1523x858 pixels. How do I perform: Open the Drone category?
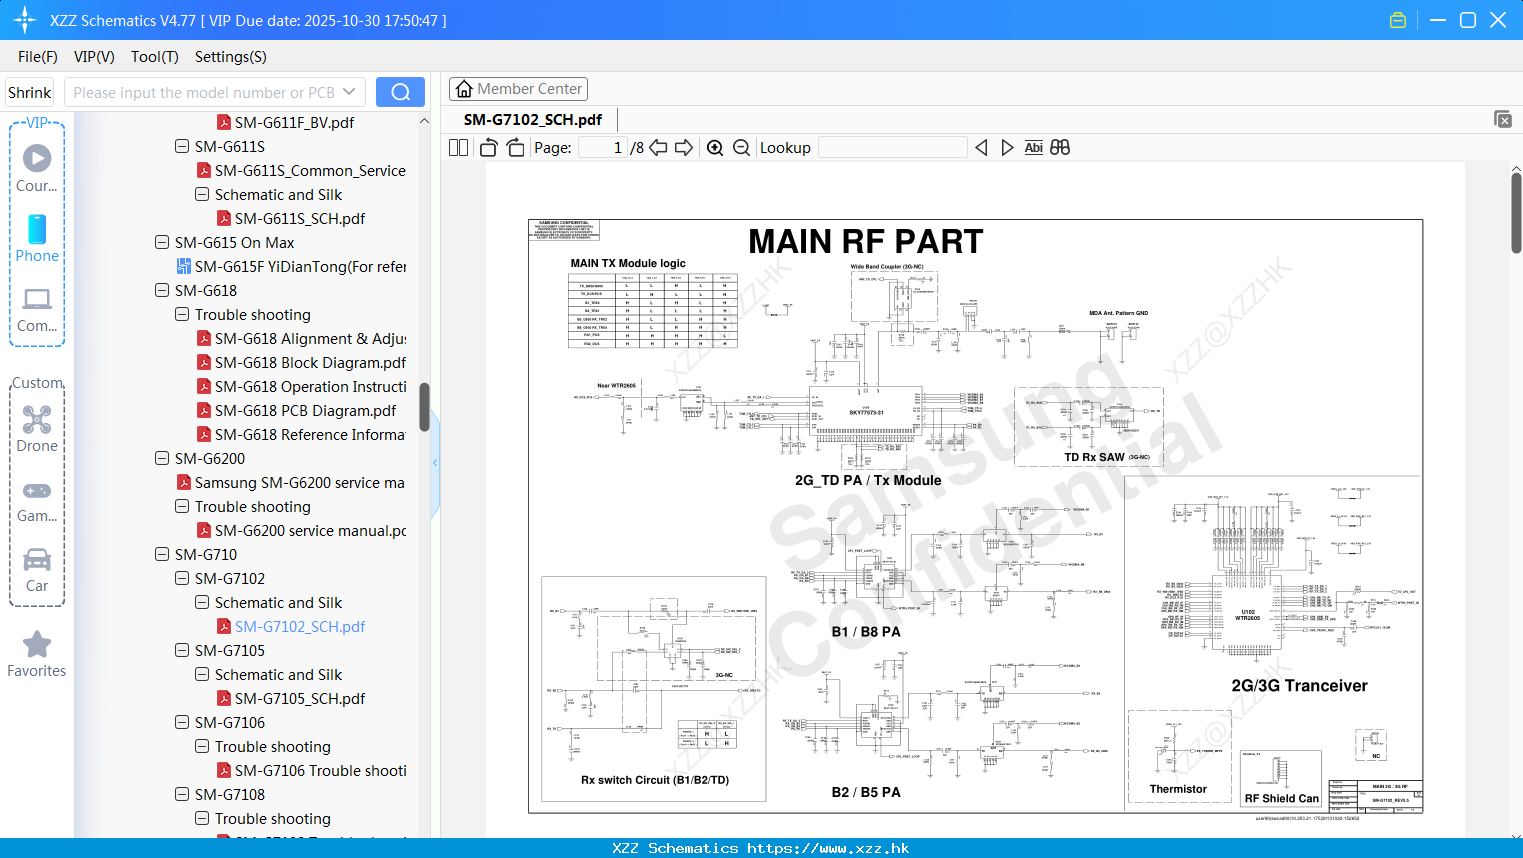(x=37, y=428)
